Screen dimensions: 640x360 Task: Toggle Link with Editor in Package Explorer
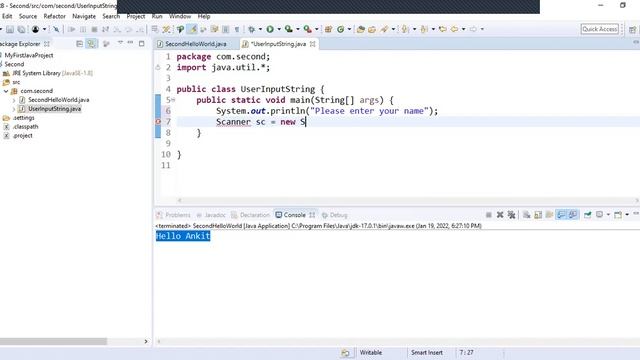click(91, 44)
